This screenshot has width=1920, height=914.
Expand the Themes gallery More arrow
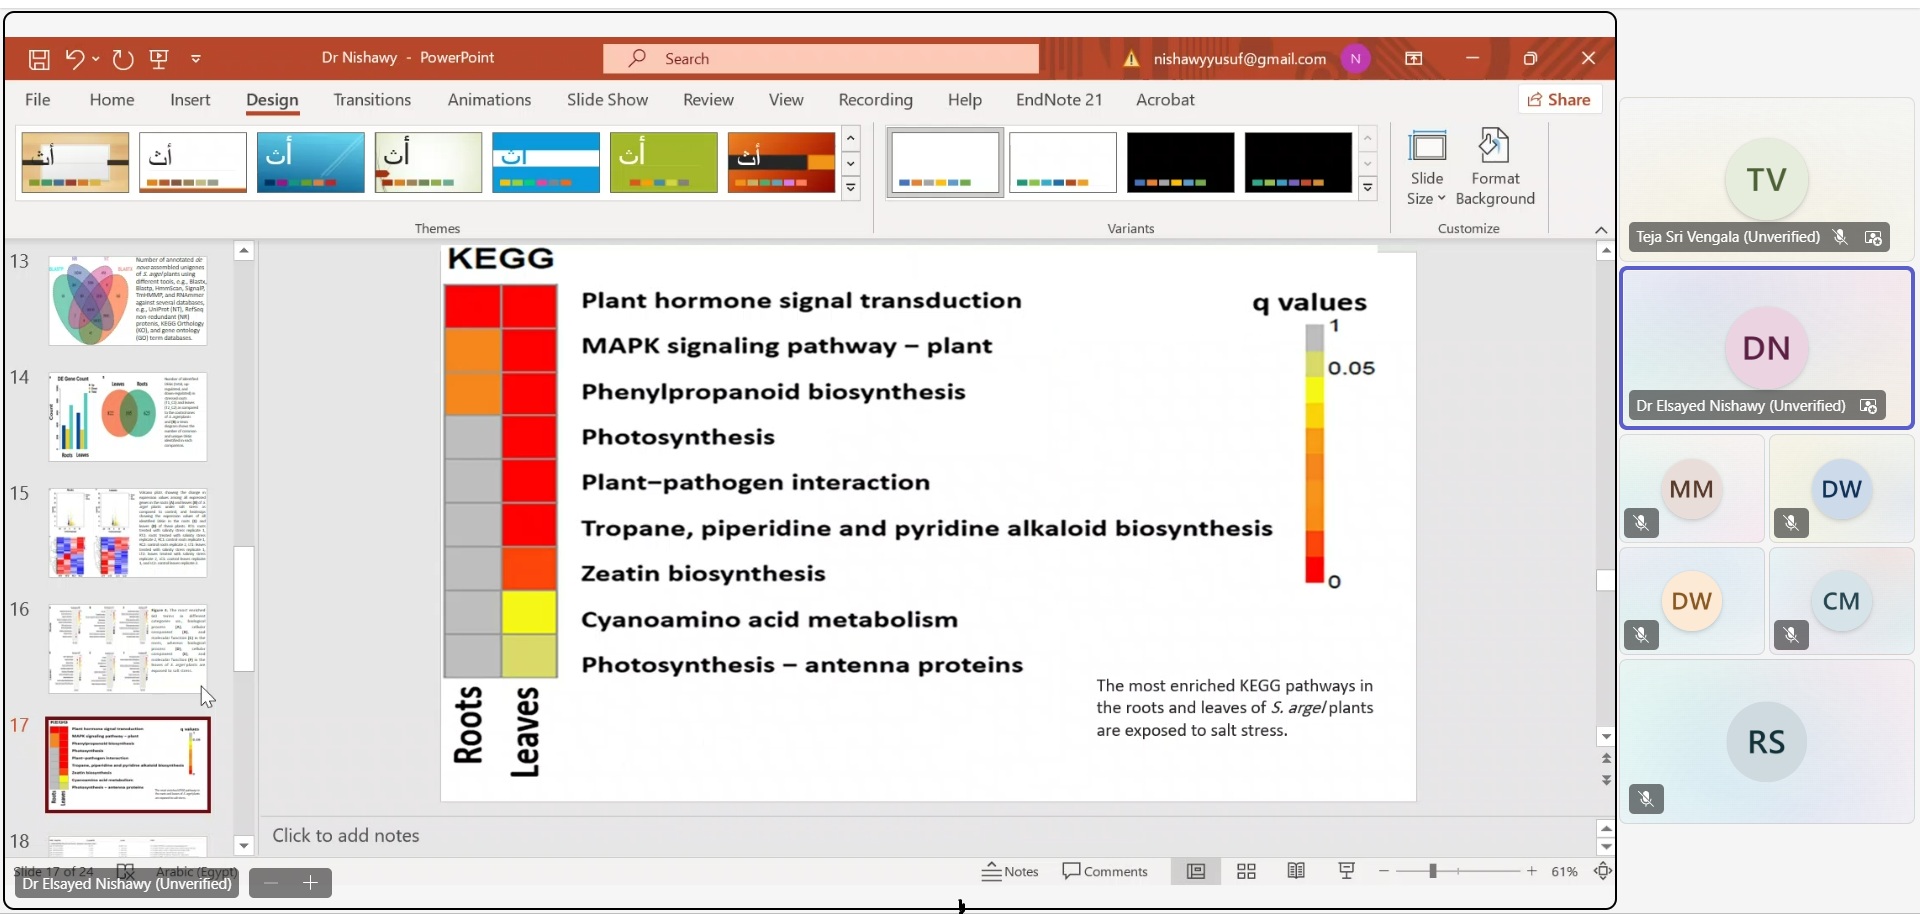point(851,188)
